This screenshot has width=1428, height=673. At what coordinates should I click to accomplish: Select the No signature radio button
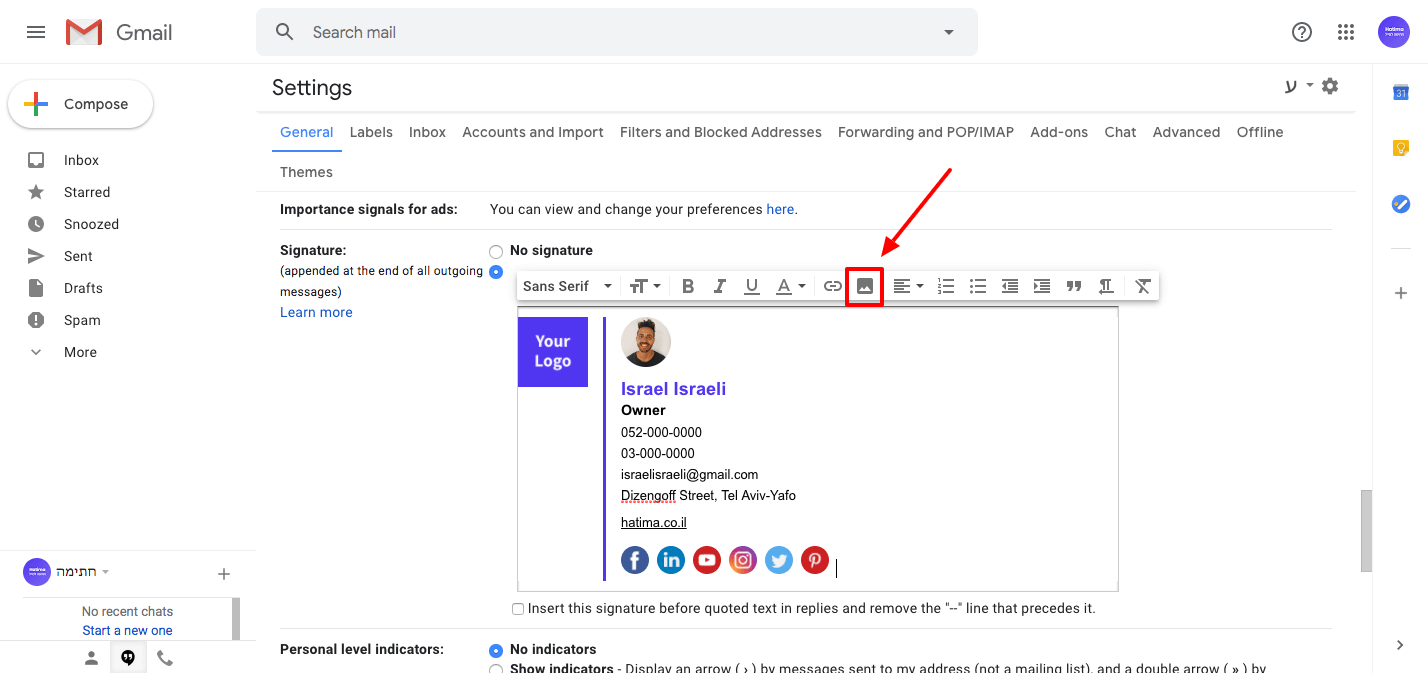496,250
